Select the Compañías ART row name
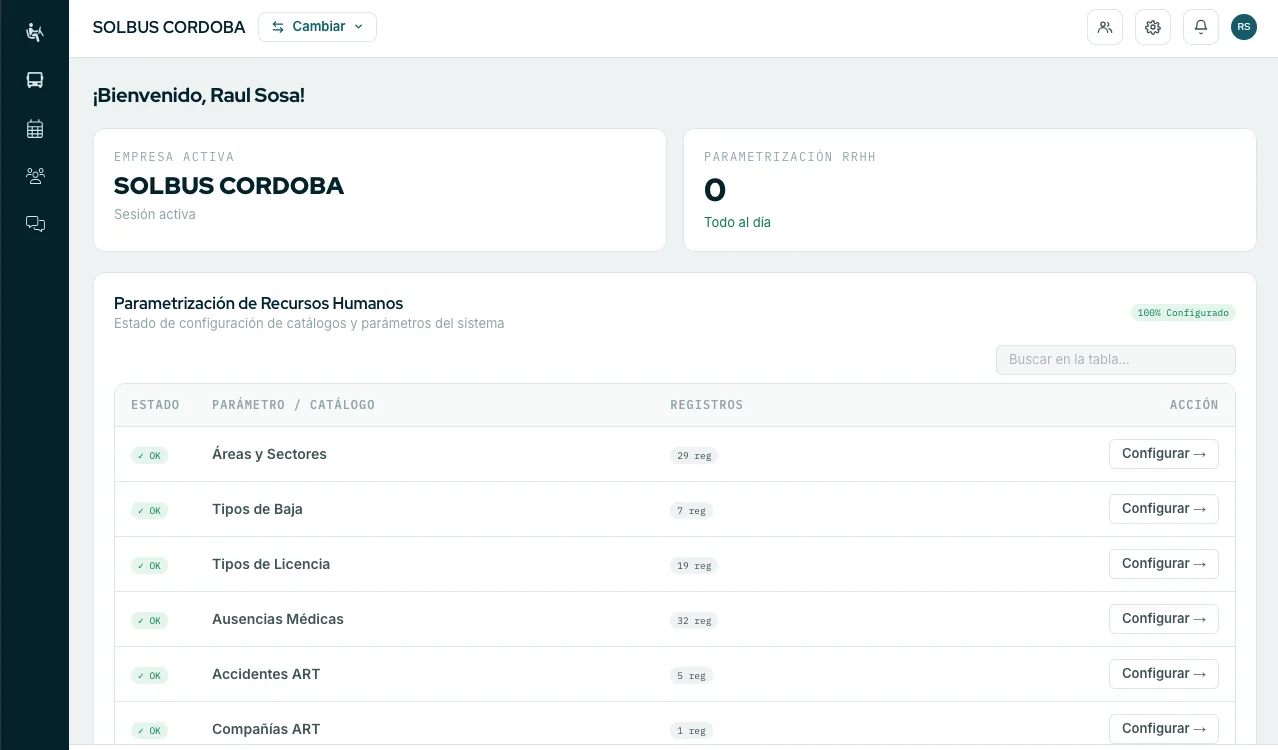 coord(266,729)
